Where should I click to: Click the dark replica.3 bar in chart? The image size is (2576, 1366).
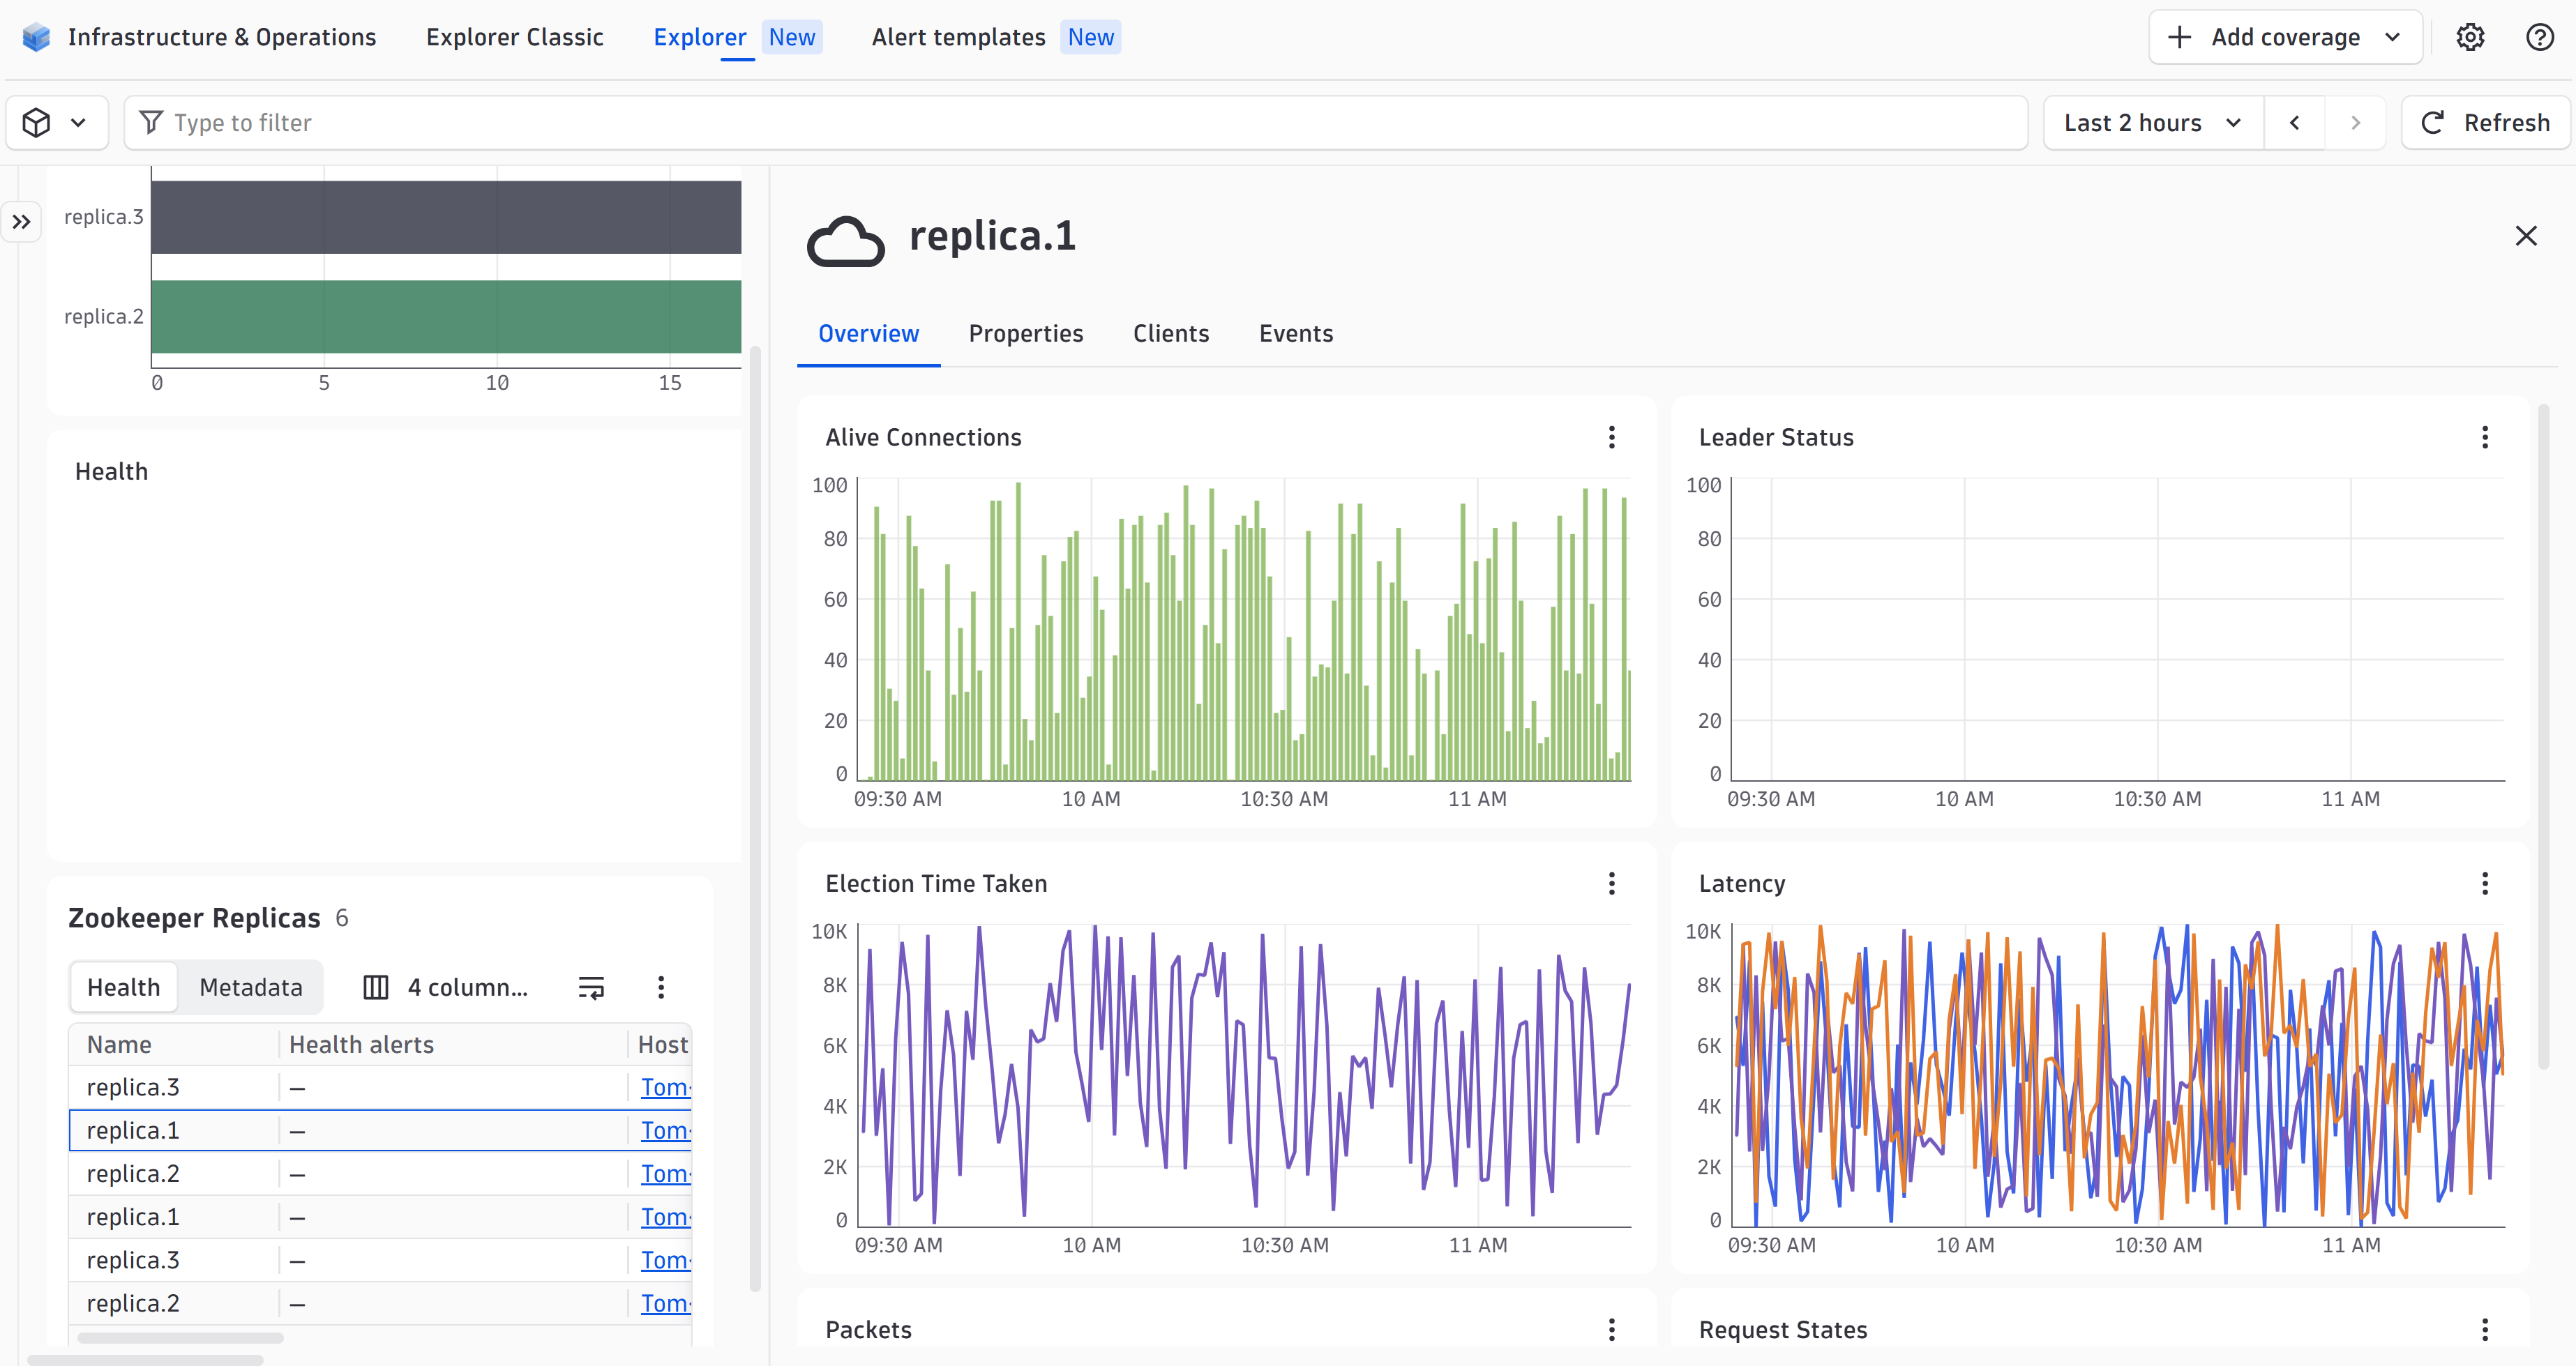point(446,217)
